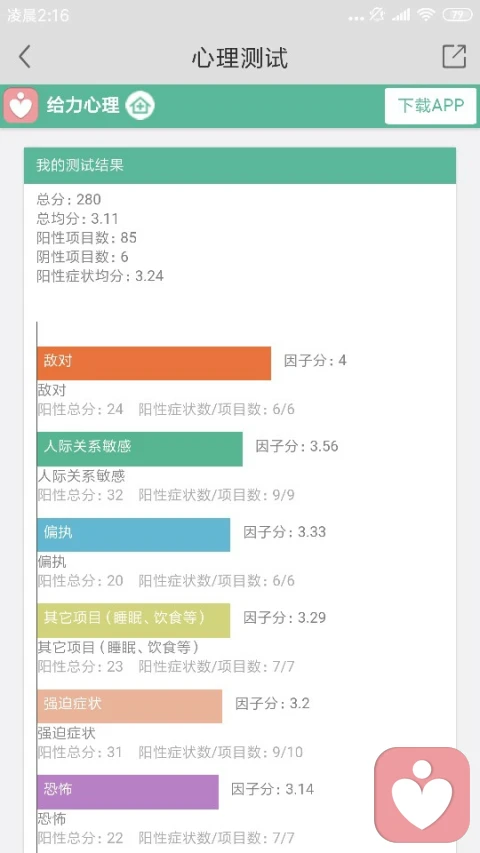Tap the floating pink heart app icon
Viewport: 480px width, 853px height.
422,795
